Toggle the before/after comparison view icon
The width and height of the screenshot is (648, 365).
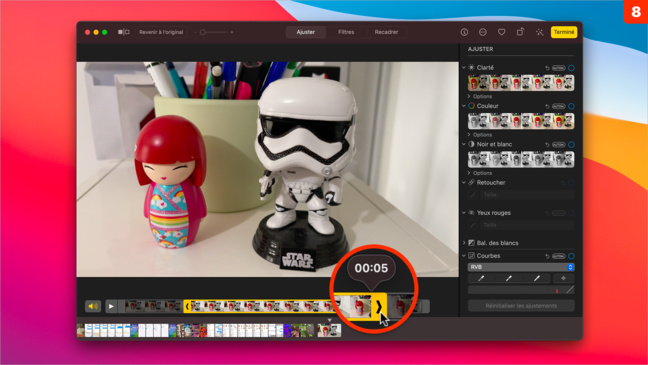tap(123, 32)
